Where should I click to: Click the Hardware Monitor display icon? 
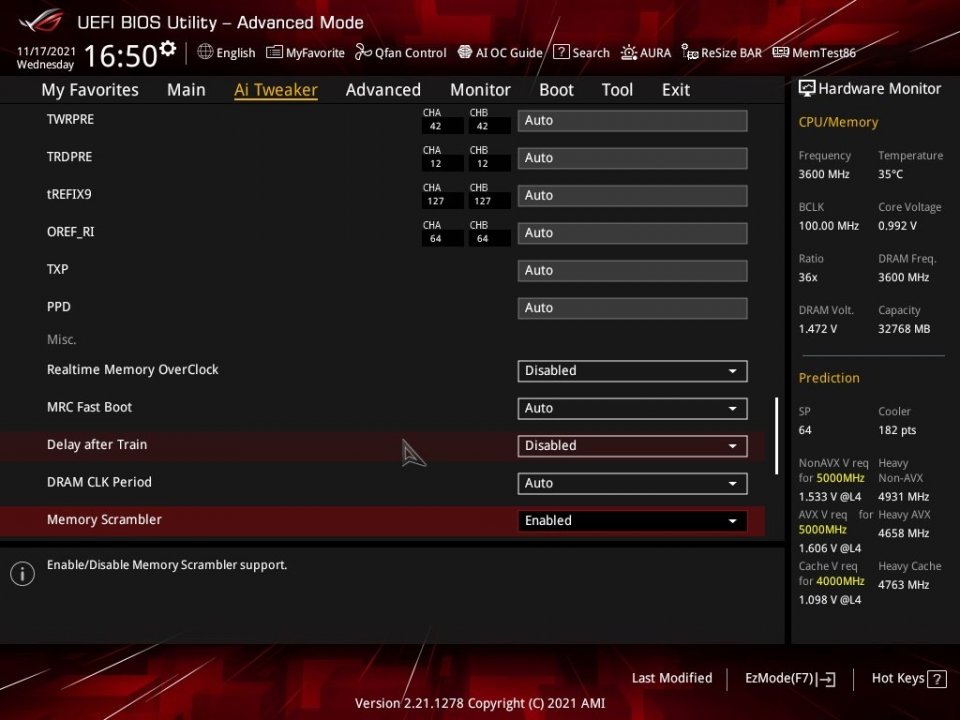(807, 89)
